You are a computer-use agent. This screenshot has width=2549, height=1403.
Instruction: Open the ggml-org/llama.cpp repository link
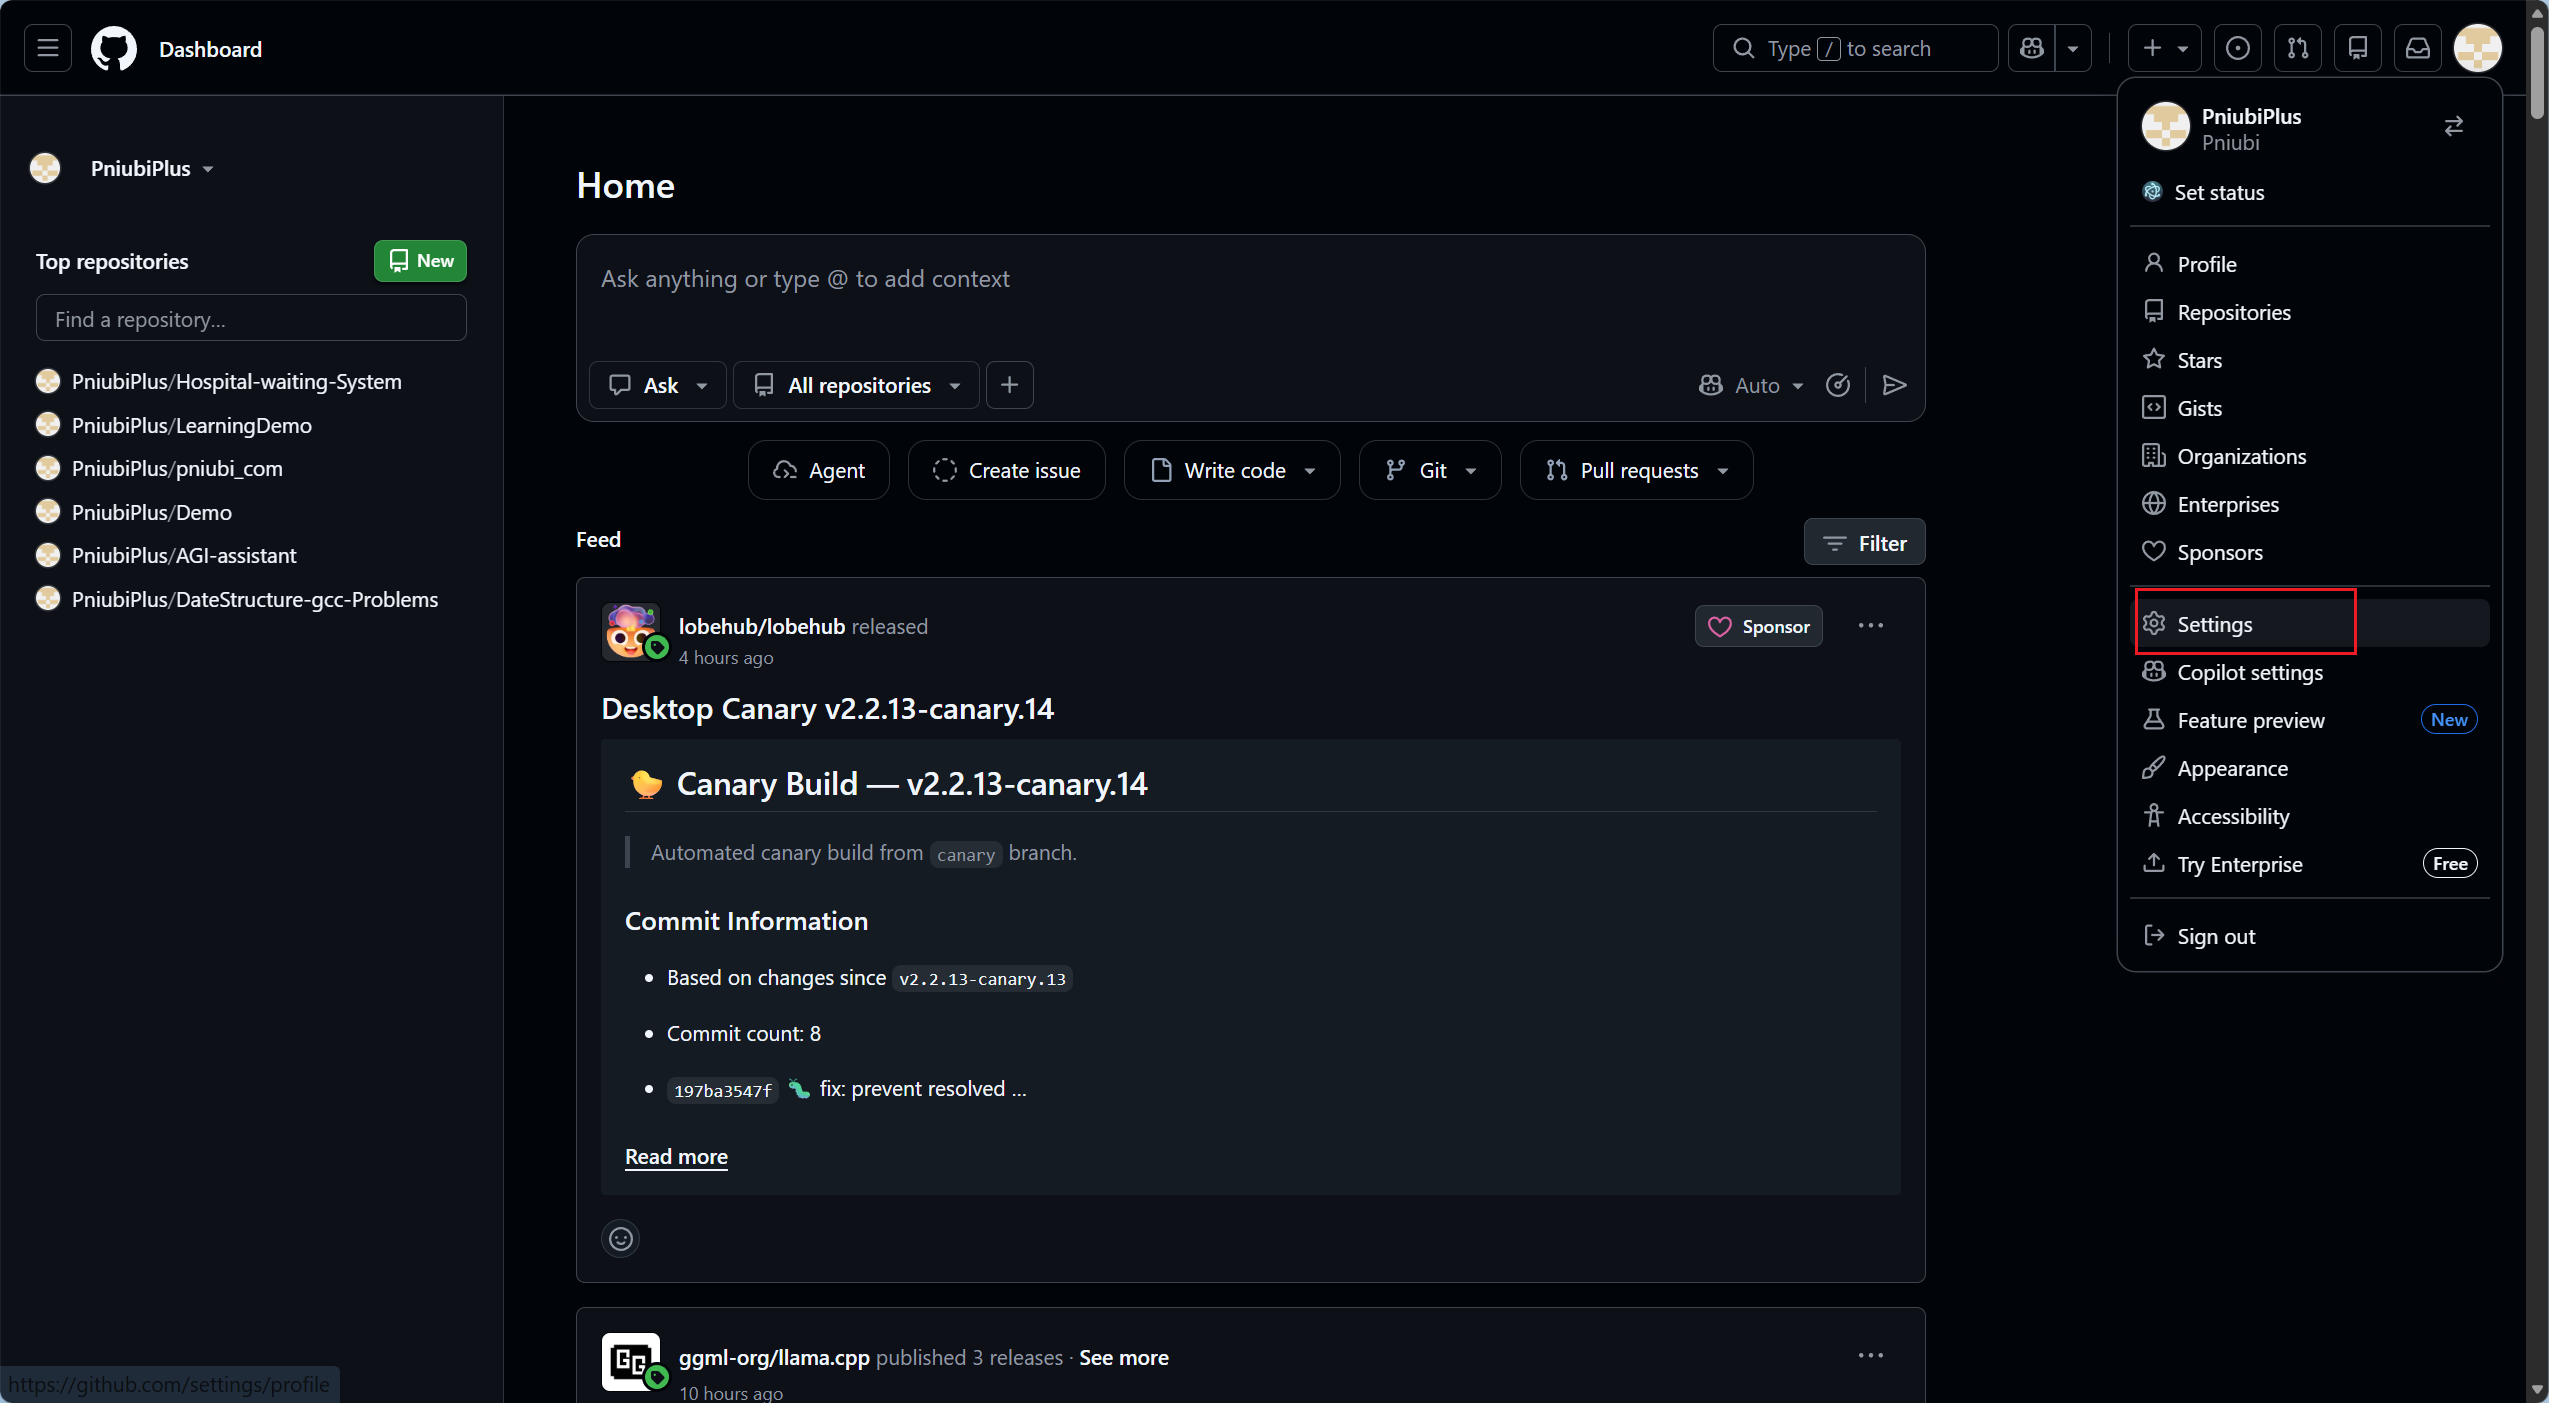pos(774,1357)
